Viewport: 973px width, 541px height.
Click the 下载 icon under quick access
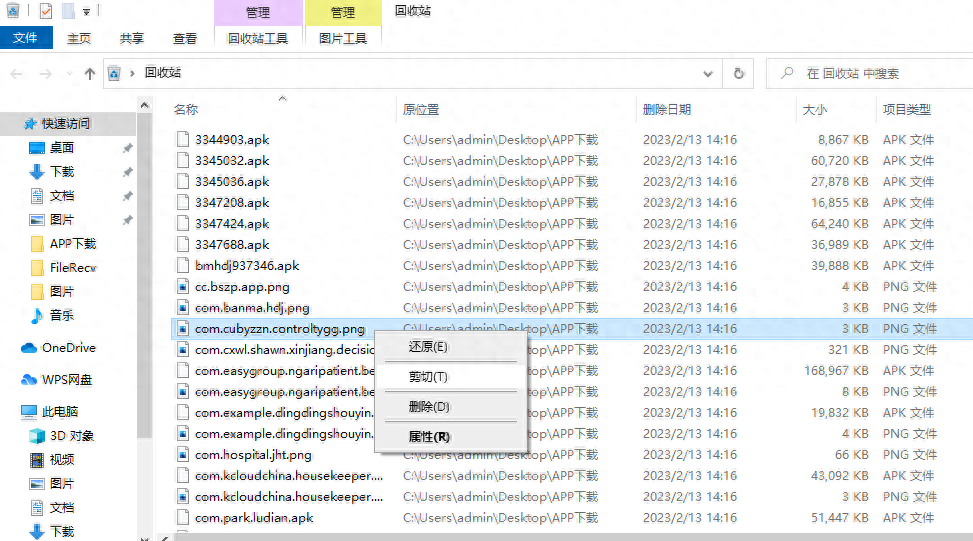37,172
